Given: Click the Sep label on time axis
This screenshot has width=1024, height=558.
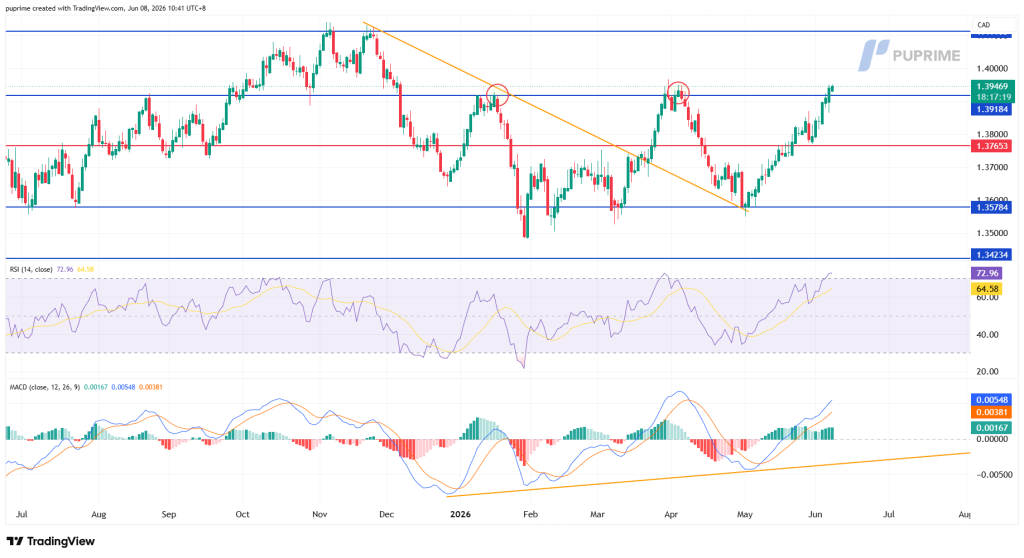Looking at the screenshot, I should click(x=168, y=514).
